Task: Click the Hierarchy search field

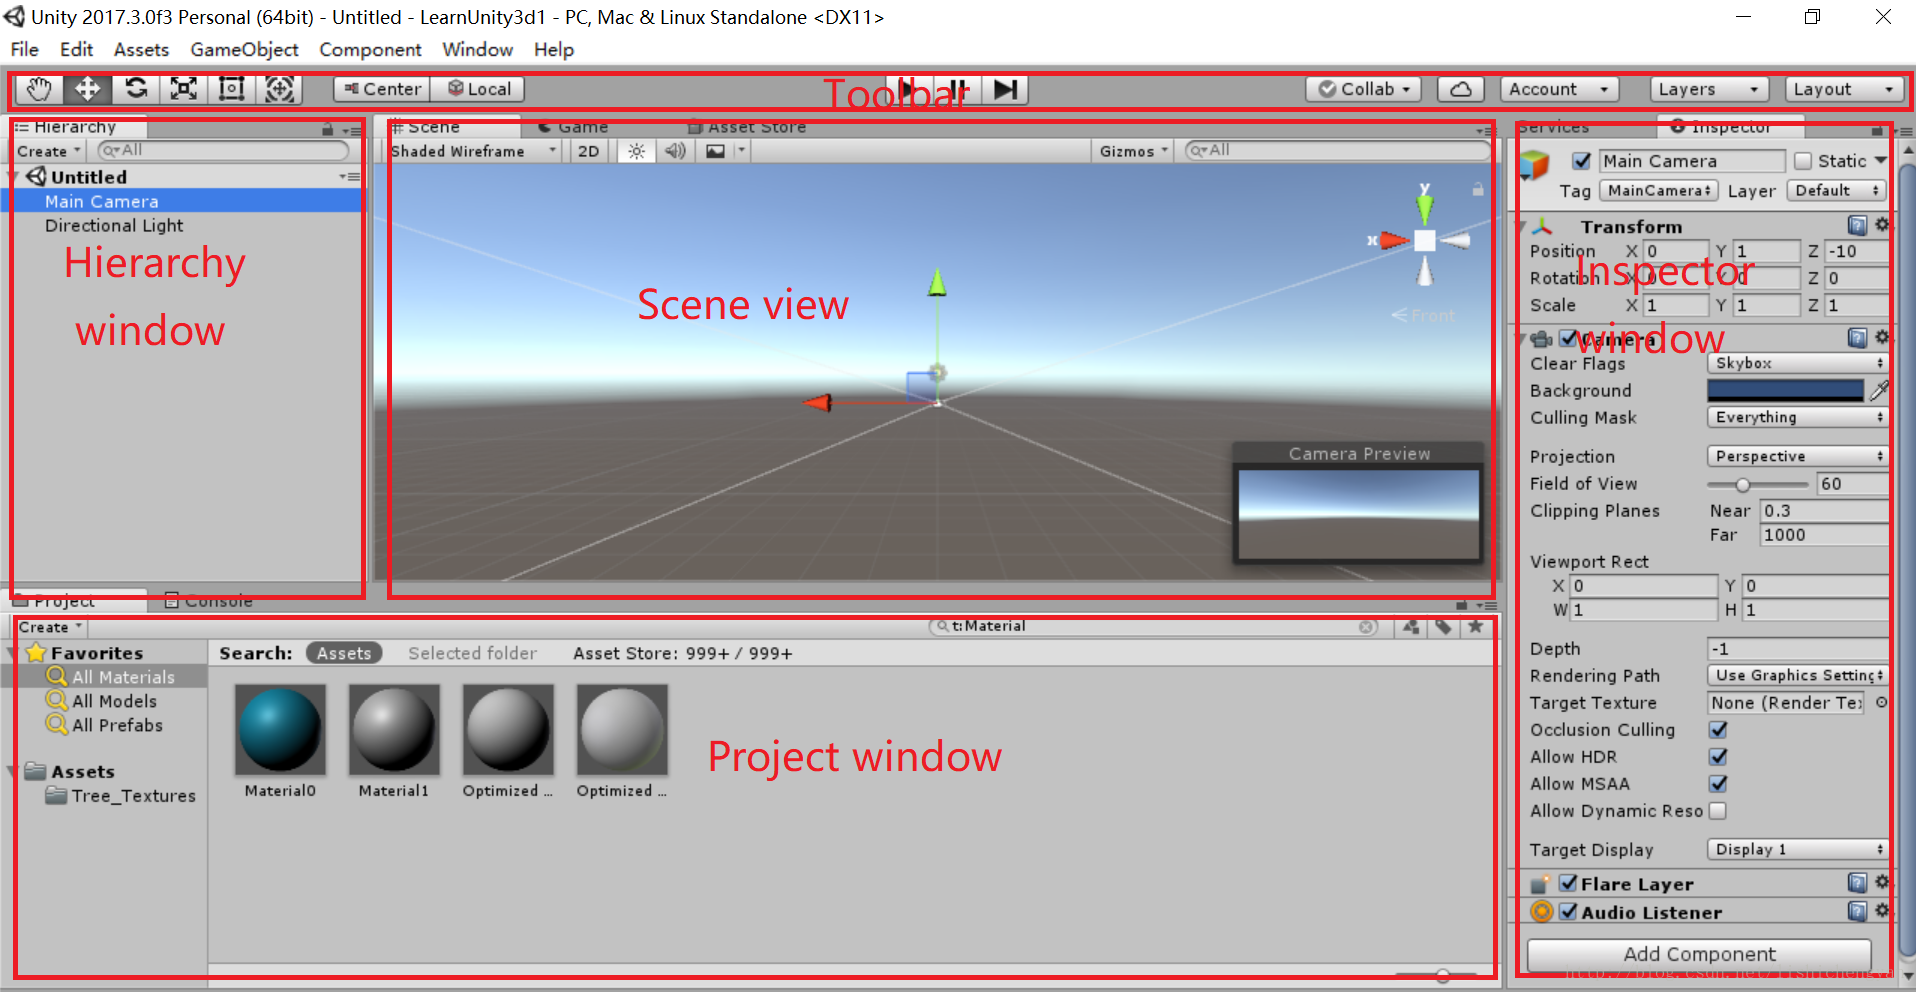Action: (x=223, y=150)
